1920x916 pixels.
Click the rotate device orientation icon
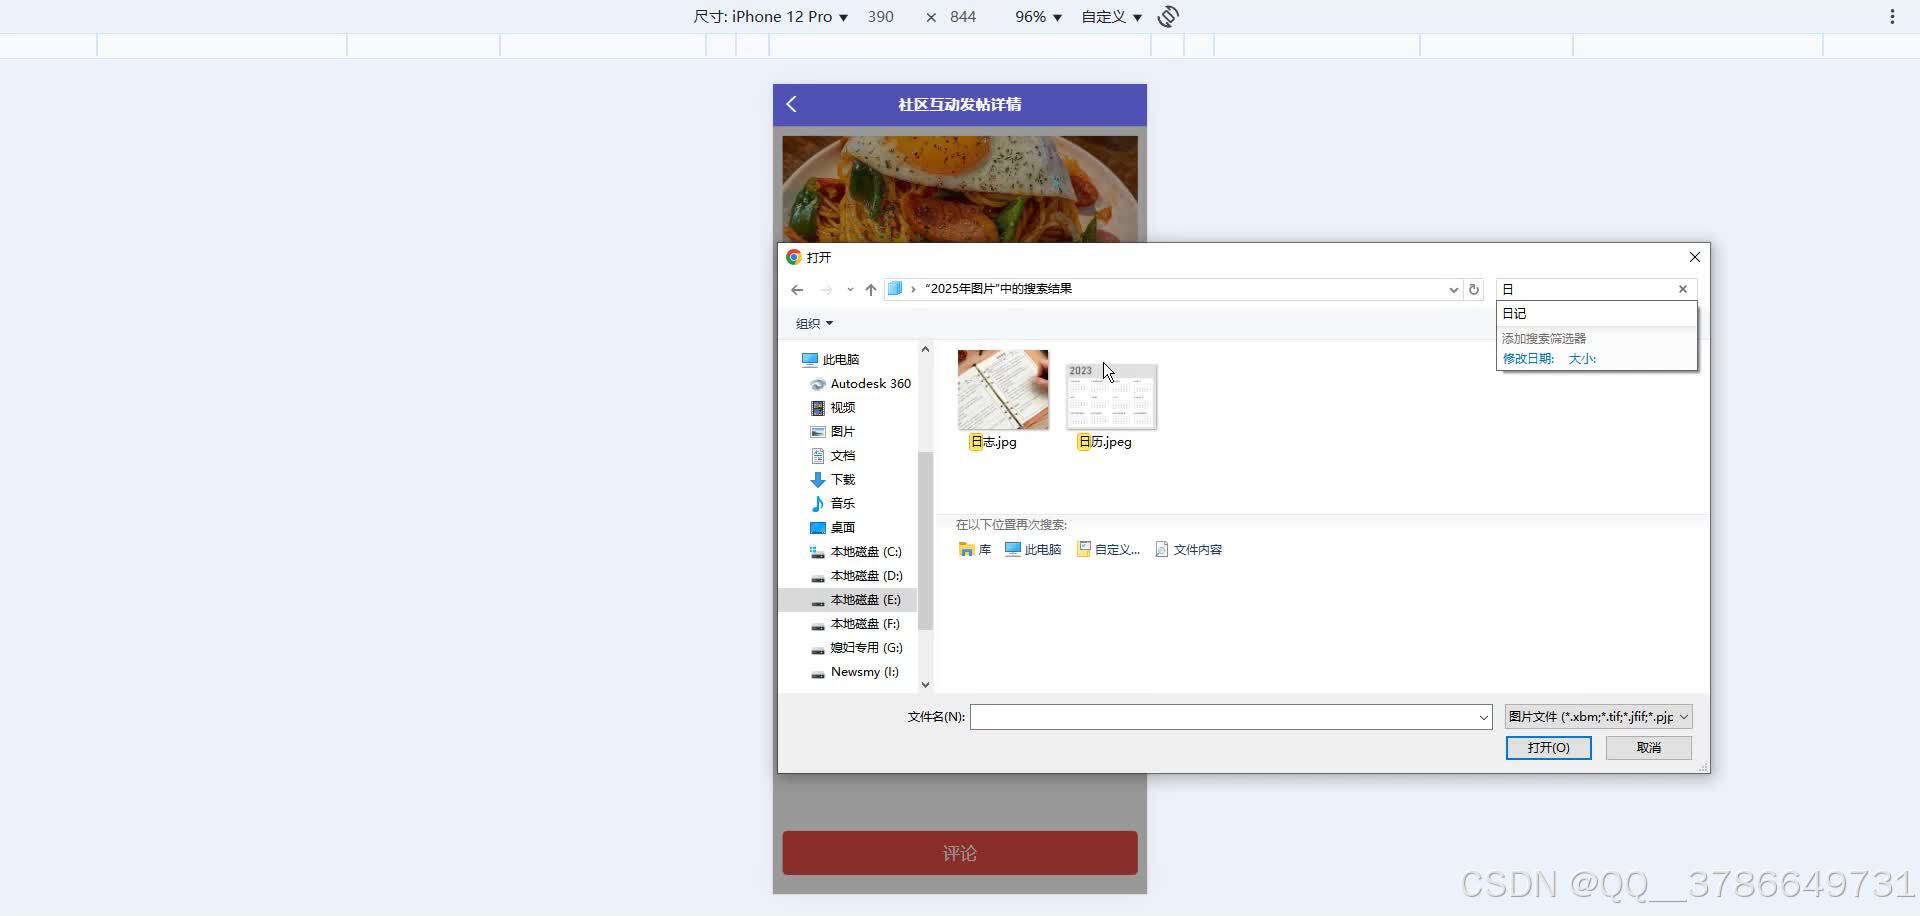click(x=1167, y=16)
